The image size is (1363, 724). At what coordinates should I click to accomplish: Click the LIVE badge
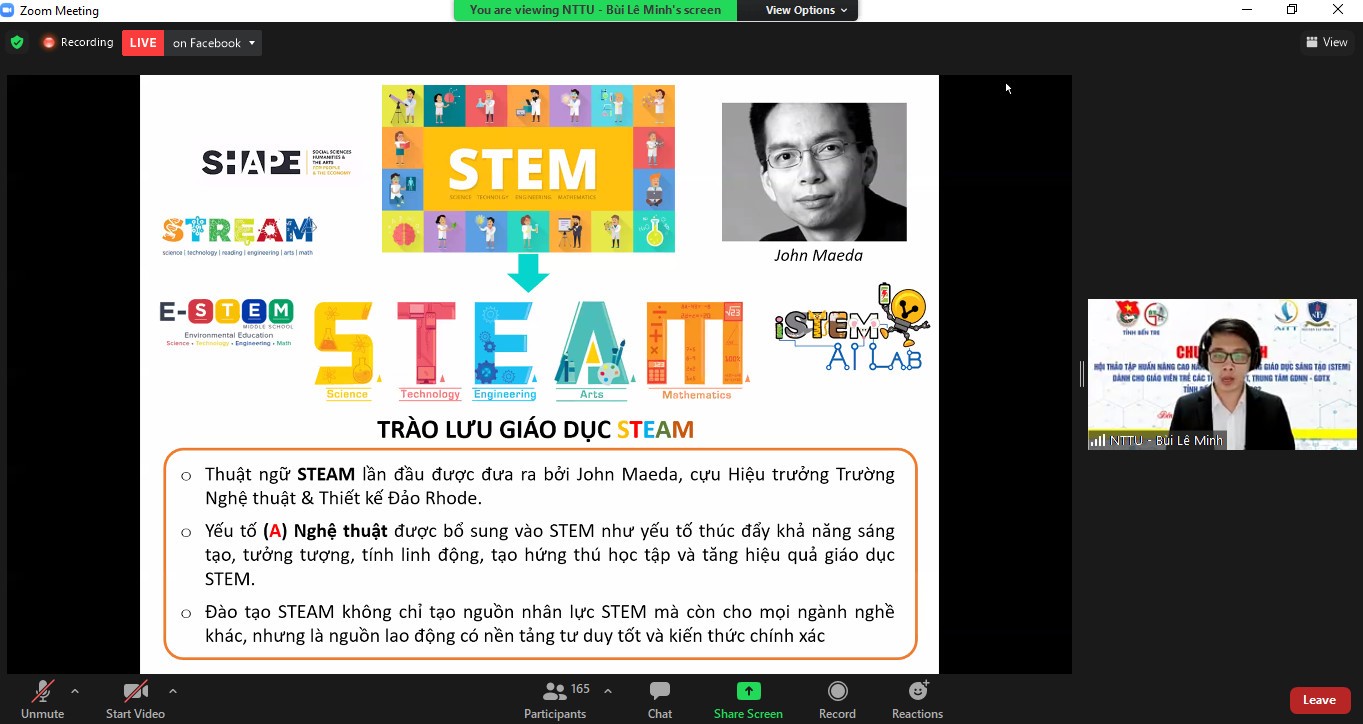(143, 43)
